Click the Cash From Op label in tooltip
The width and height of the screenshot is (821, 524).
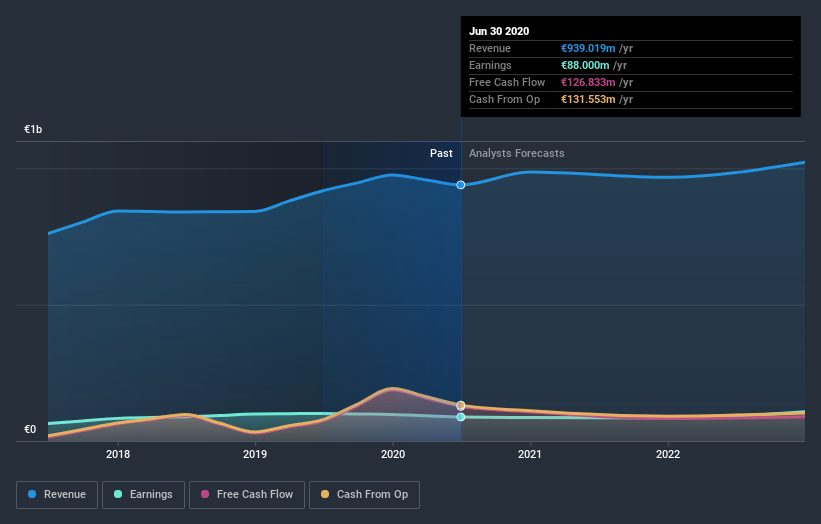click(504, 99)
